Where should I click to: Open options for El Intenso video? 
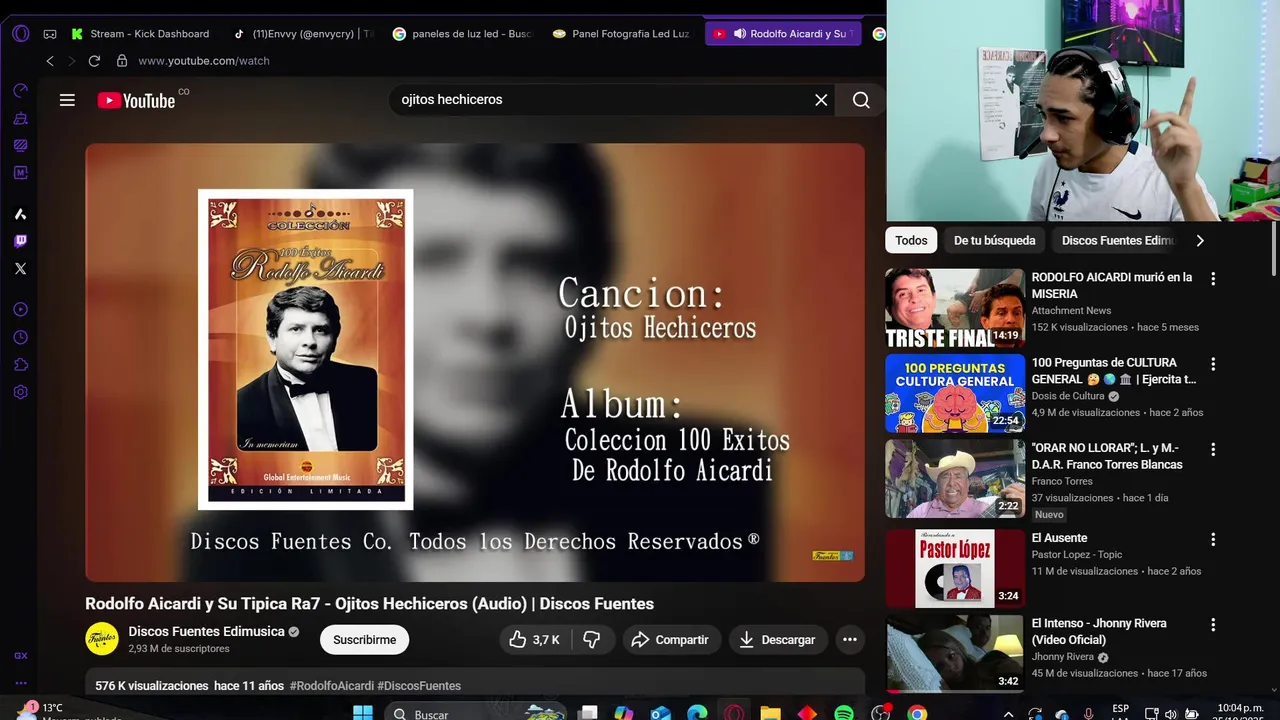click(x=1213, y=625)
